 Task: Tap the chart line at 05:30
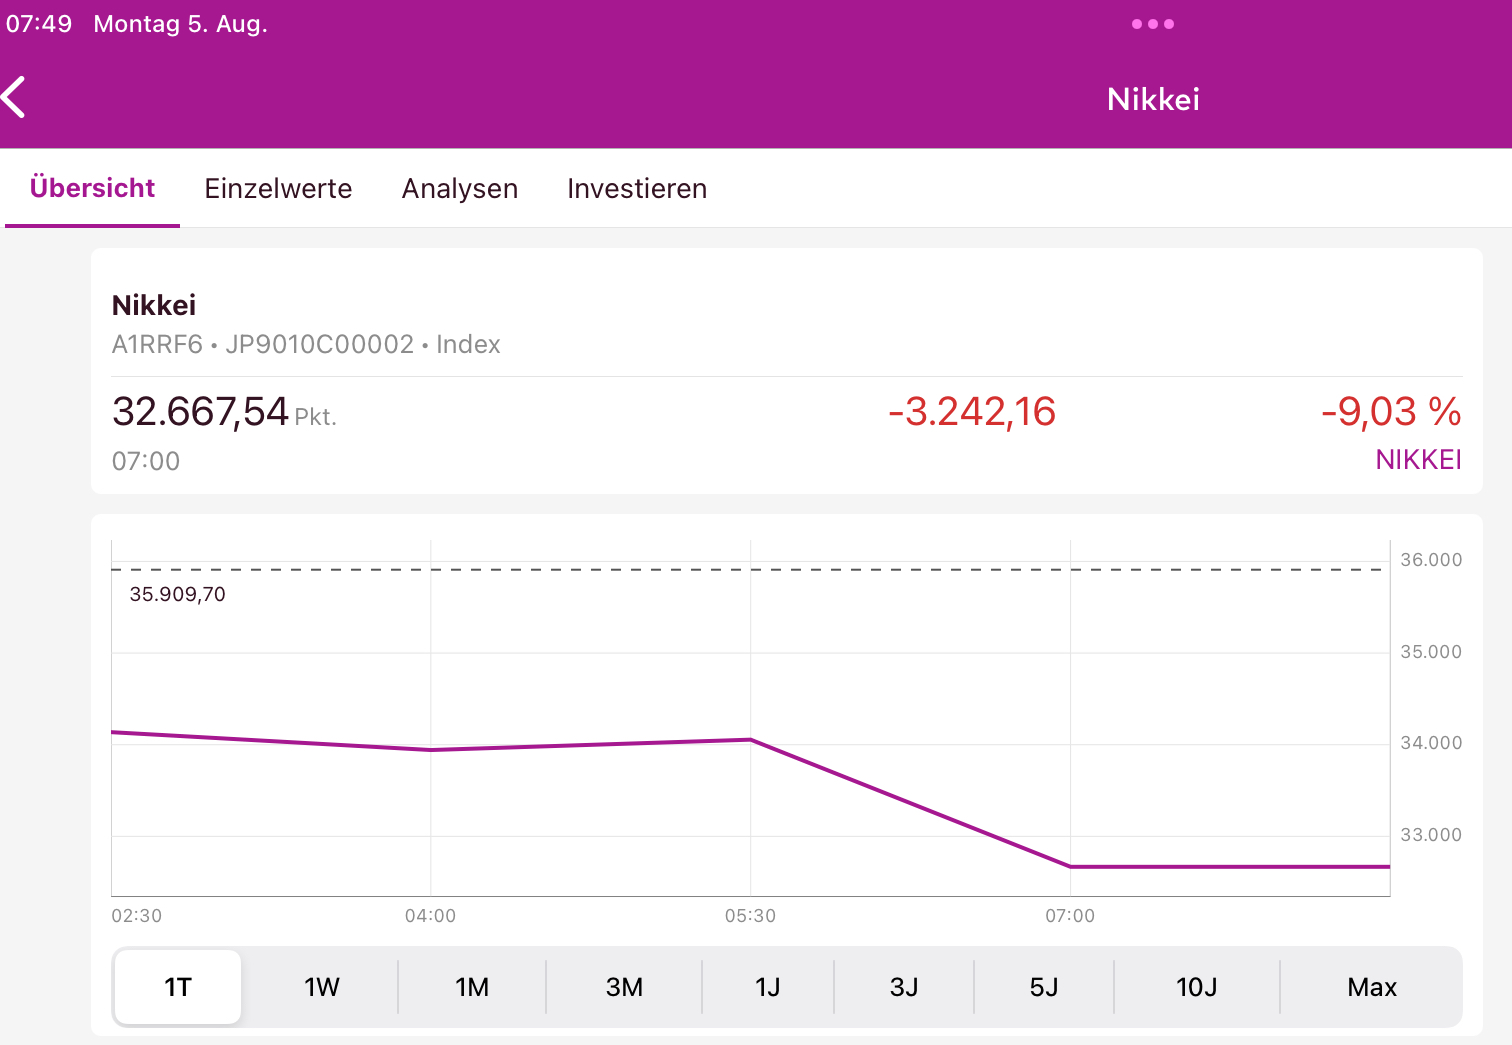tap(751, 740)
